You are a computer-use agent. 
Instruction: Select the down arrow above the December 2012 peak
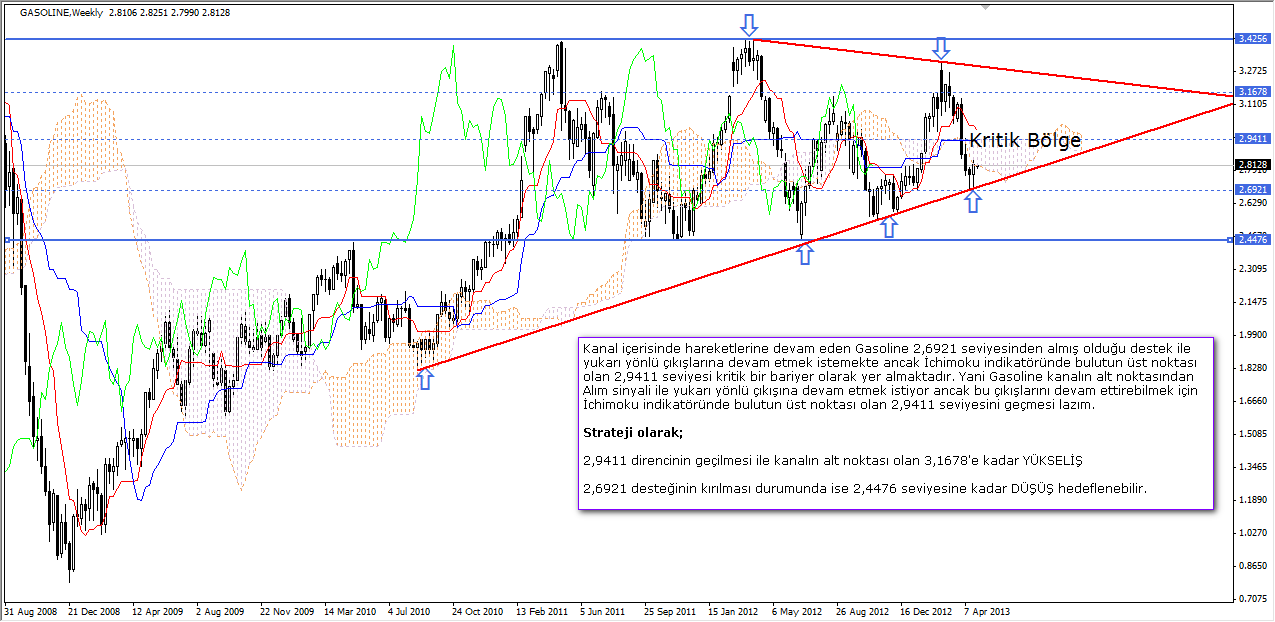[940, 46]
